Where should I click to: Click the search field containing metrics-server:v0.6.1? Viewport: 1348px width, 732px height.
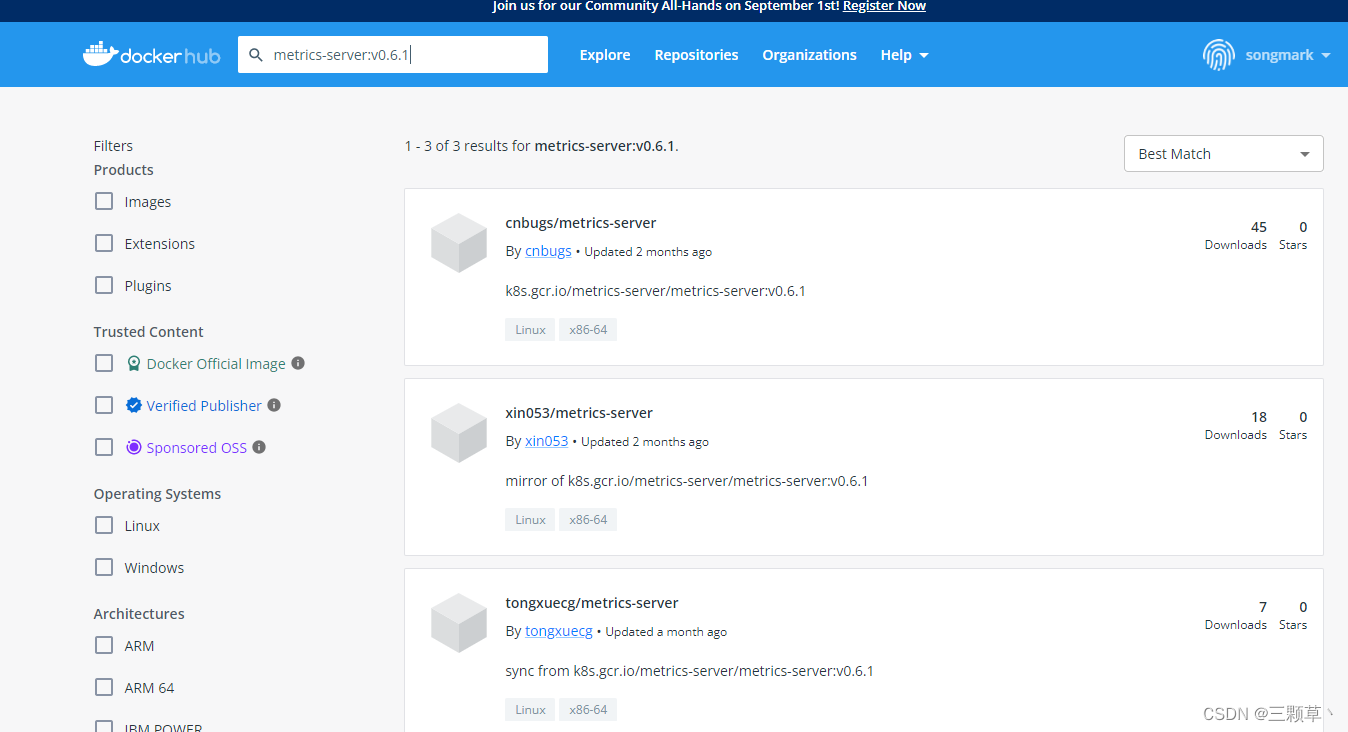pyautogui.click(x=393, y=55)
